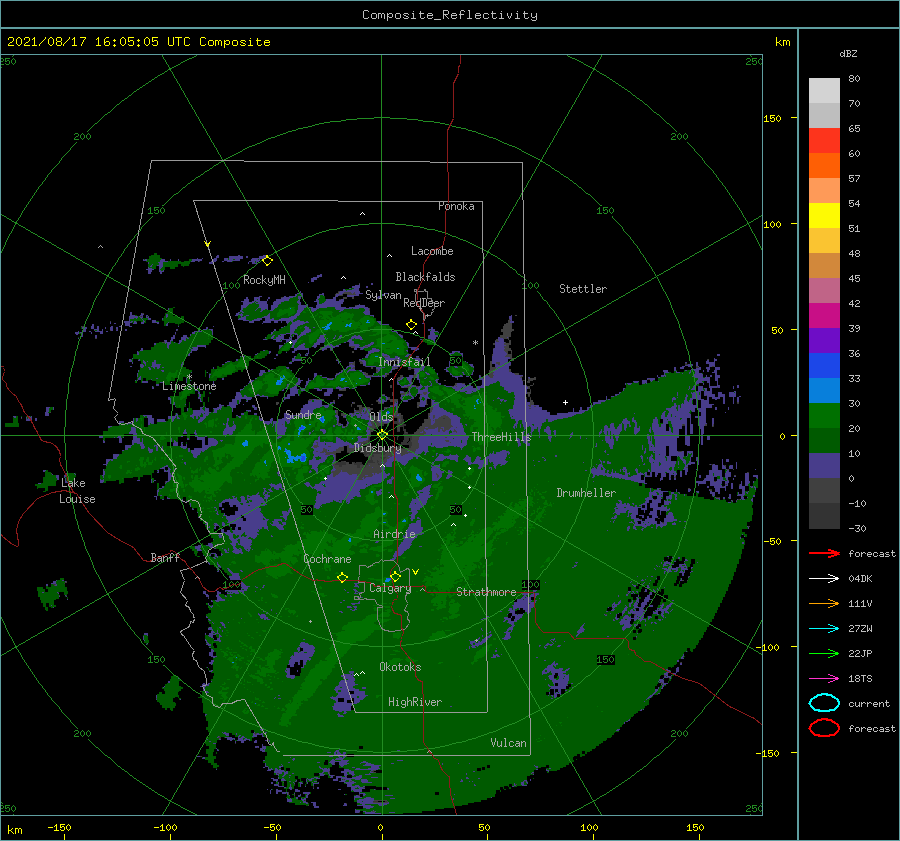Click the magenta 18TS arrow legend icon
This screenshot has height=841, width=900.
tap(824, 678)
